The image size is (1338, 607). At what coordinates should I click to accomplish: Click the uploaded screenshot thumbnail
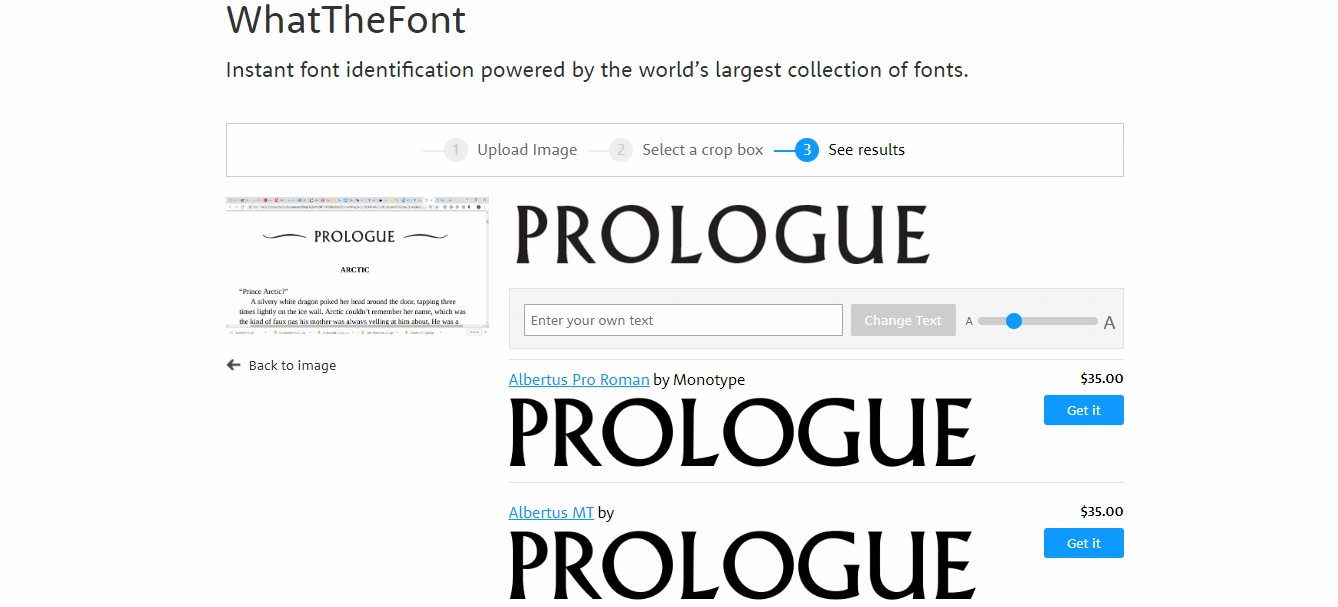coord(357,264)
